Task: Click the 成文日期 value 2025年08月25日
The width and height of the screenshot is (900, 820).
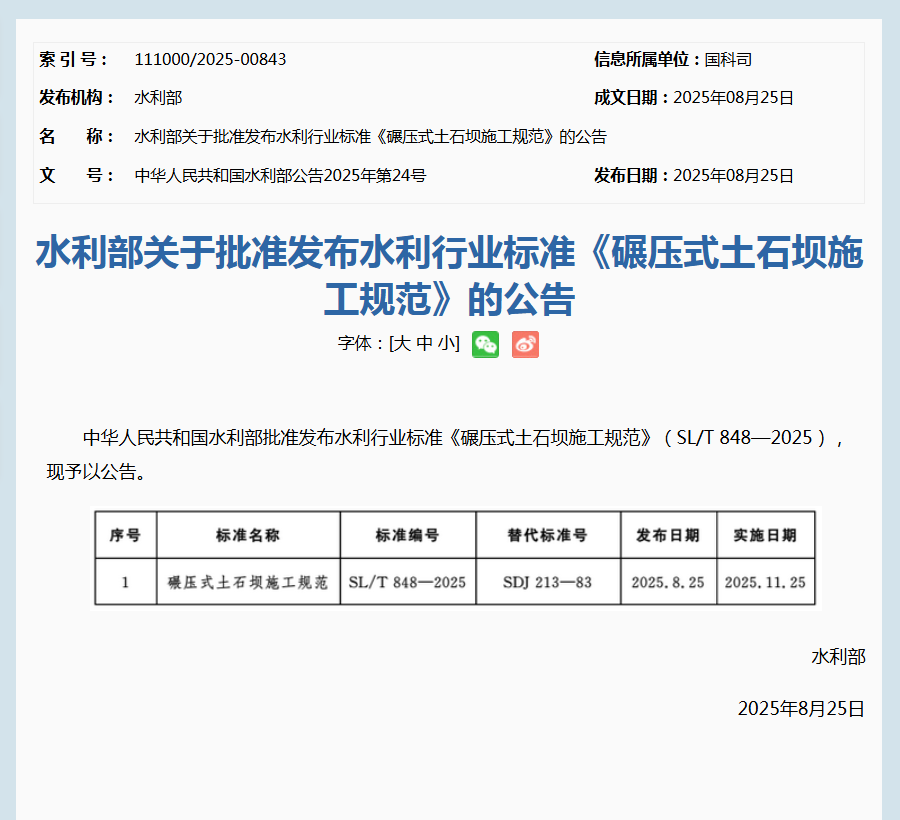Action: click(x=733, y=98)
